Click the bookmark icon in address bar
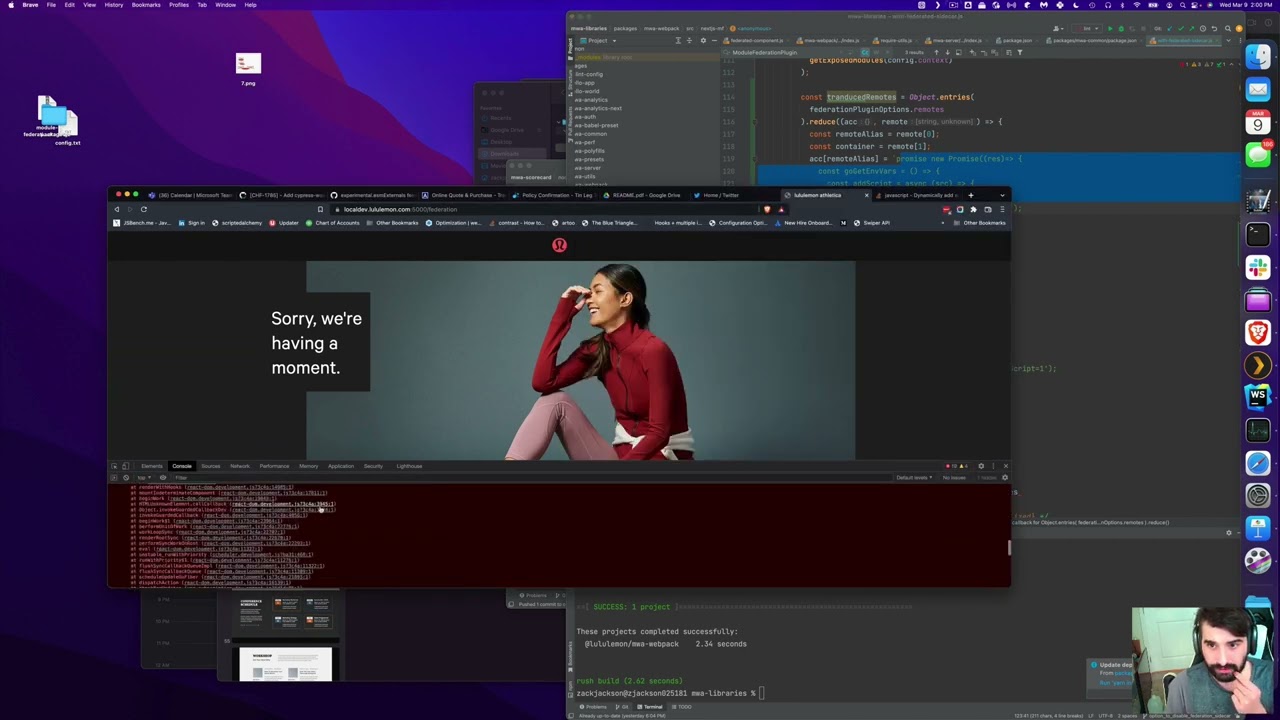The image size is (1280, 720). click(320, 209)
